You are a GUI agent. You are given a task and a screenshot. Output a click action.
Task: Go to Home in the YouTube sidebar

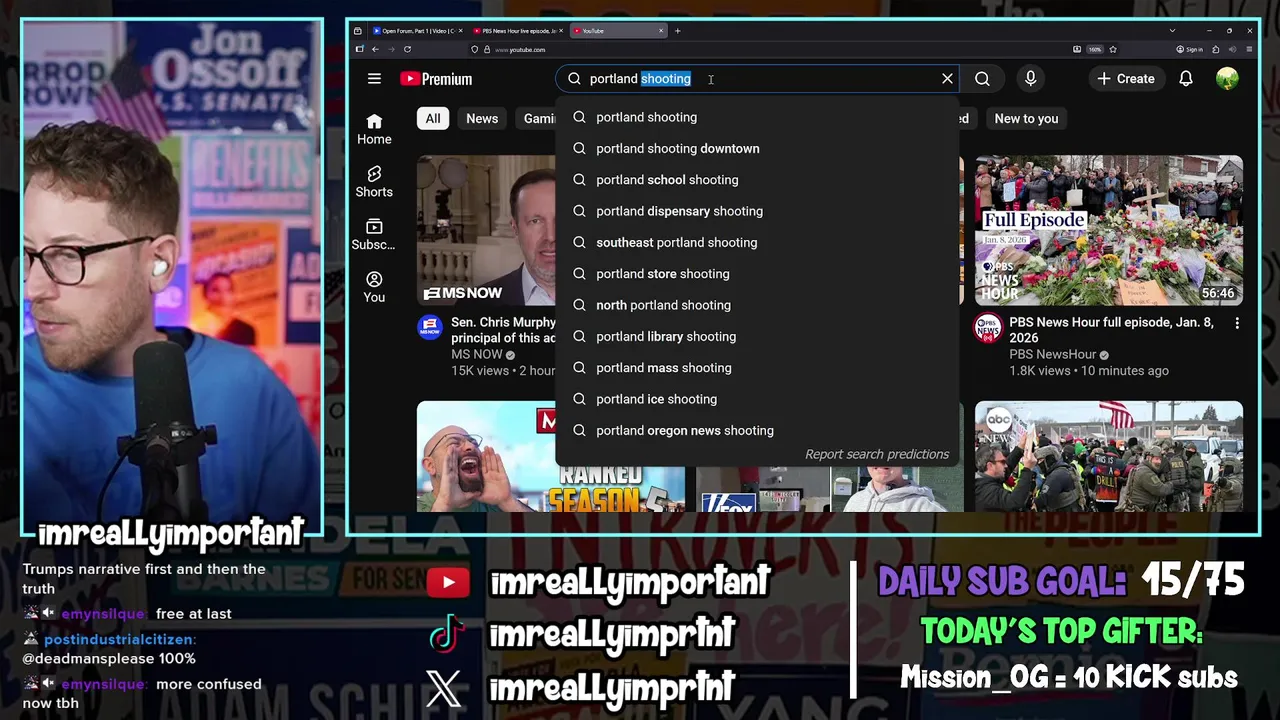coord(374,129)
